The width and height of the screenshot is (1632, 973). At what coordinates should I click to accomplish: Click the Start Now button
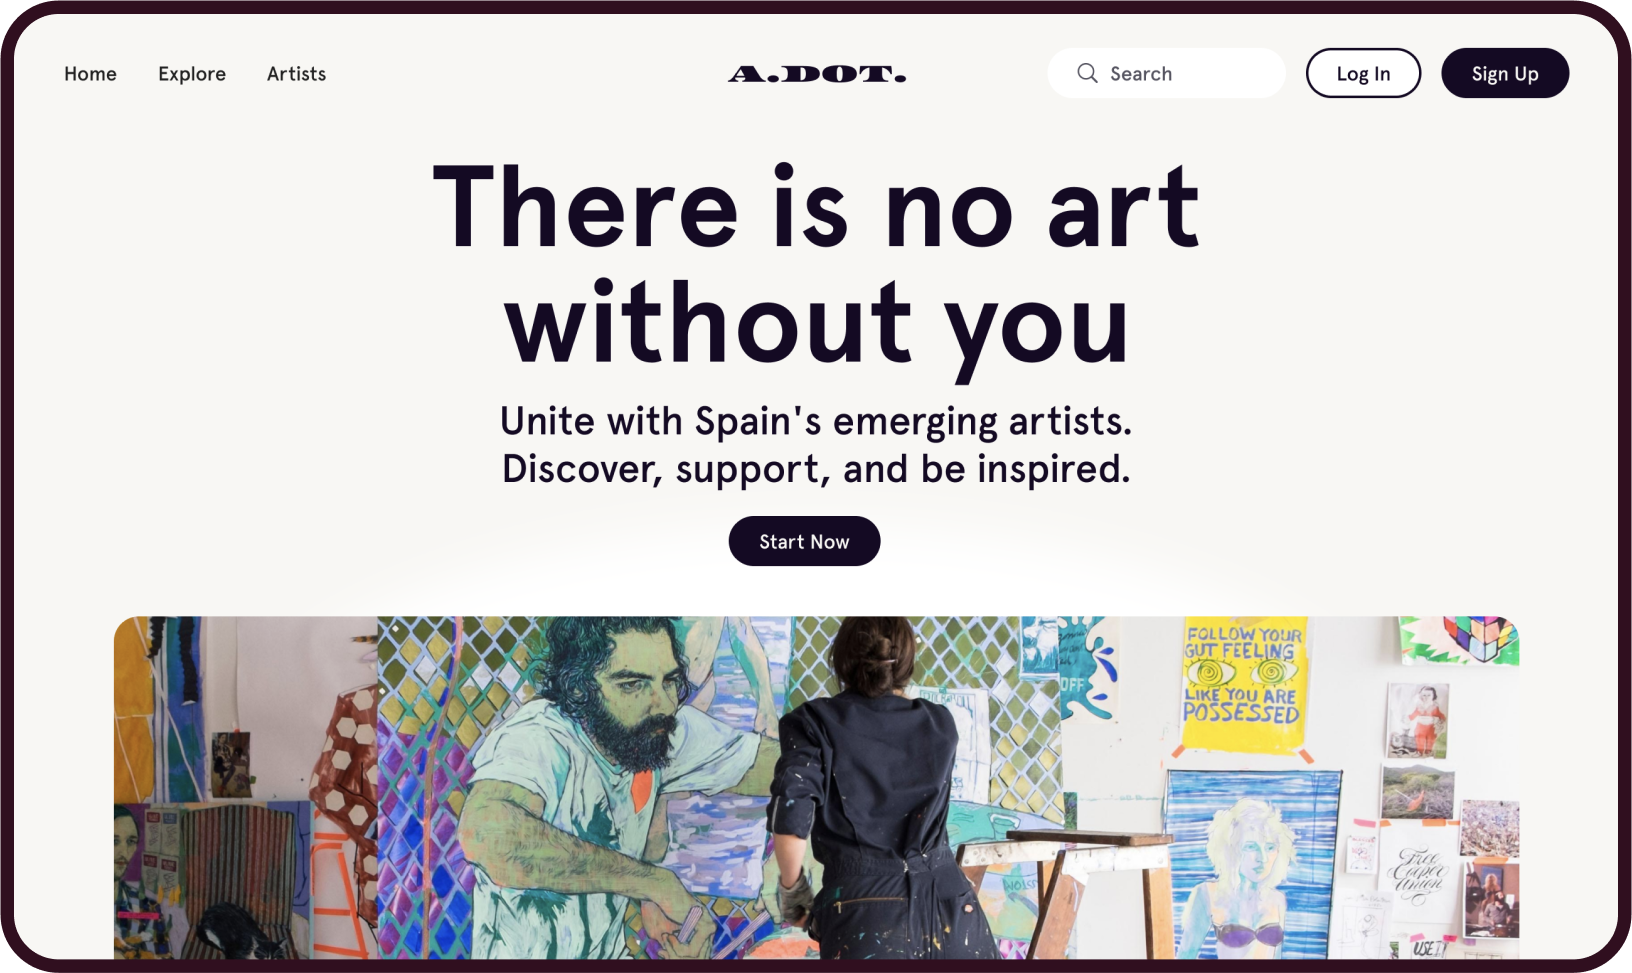(x=804, y=541)
